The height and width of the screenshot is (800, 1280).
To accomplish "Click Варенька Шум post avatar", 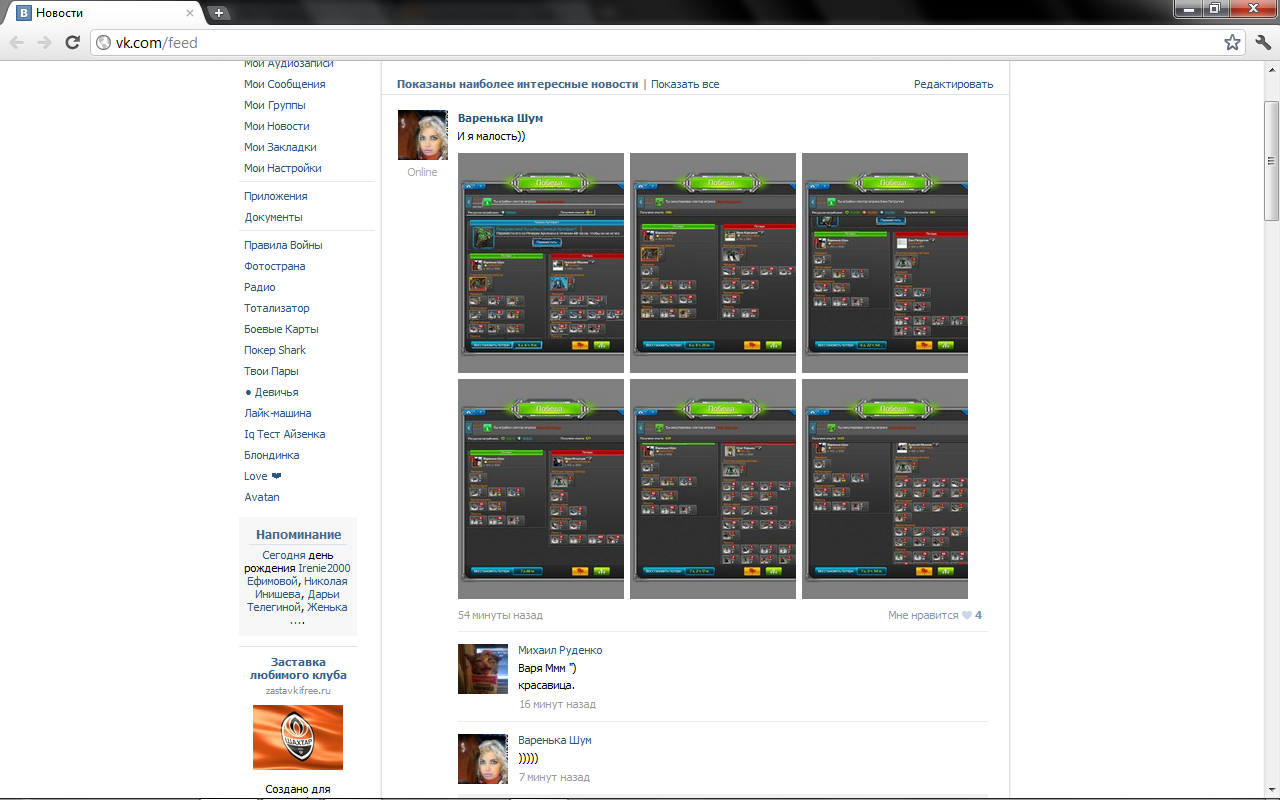I will click(423, 135).
